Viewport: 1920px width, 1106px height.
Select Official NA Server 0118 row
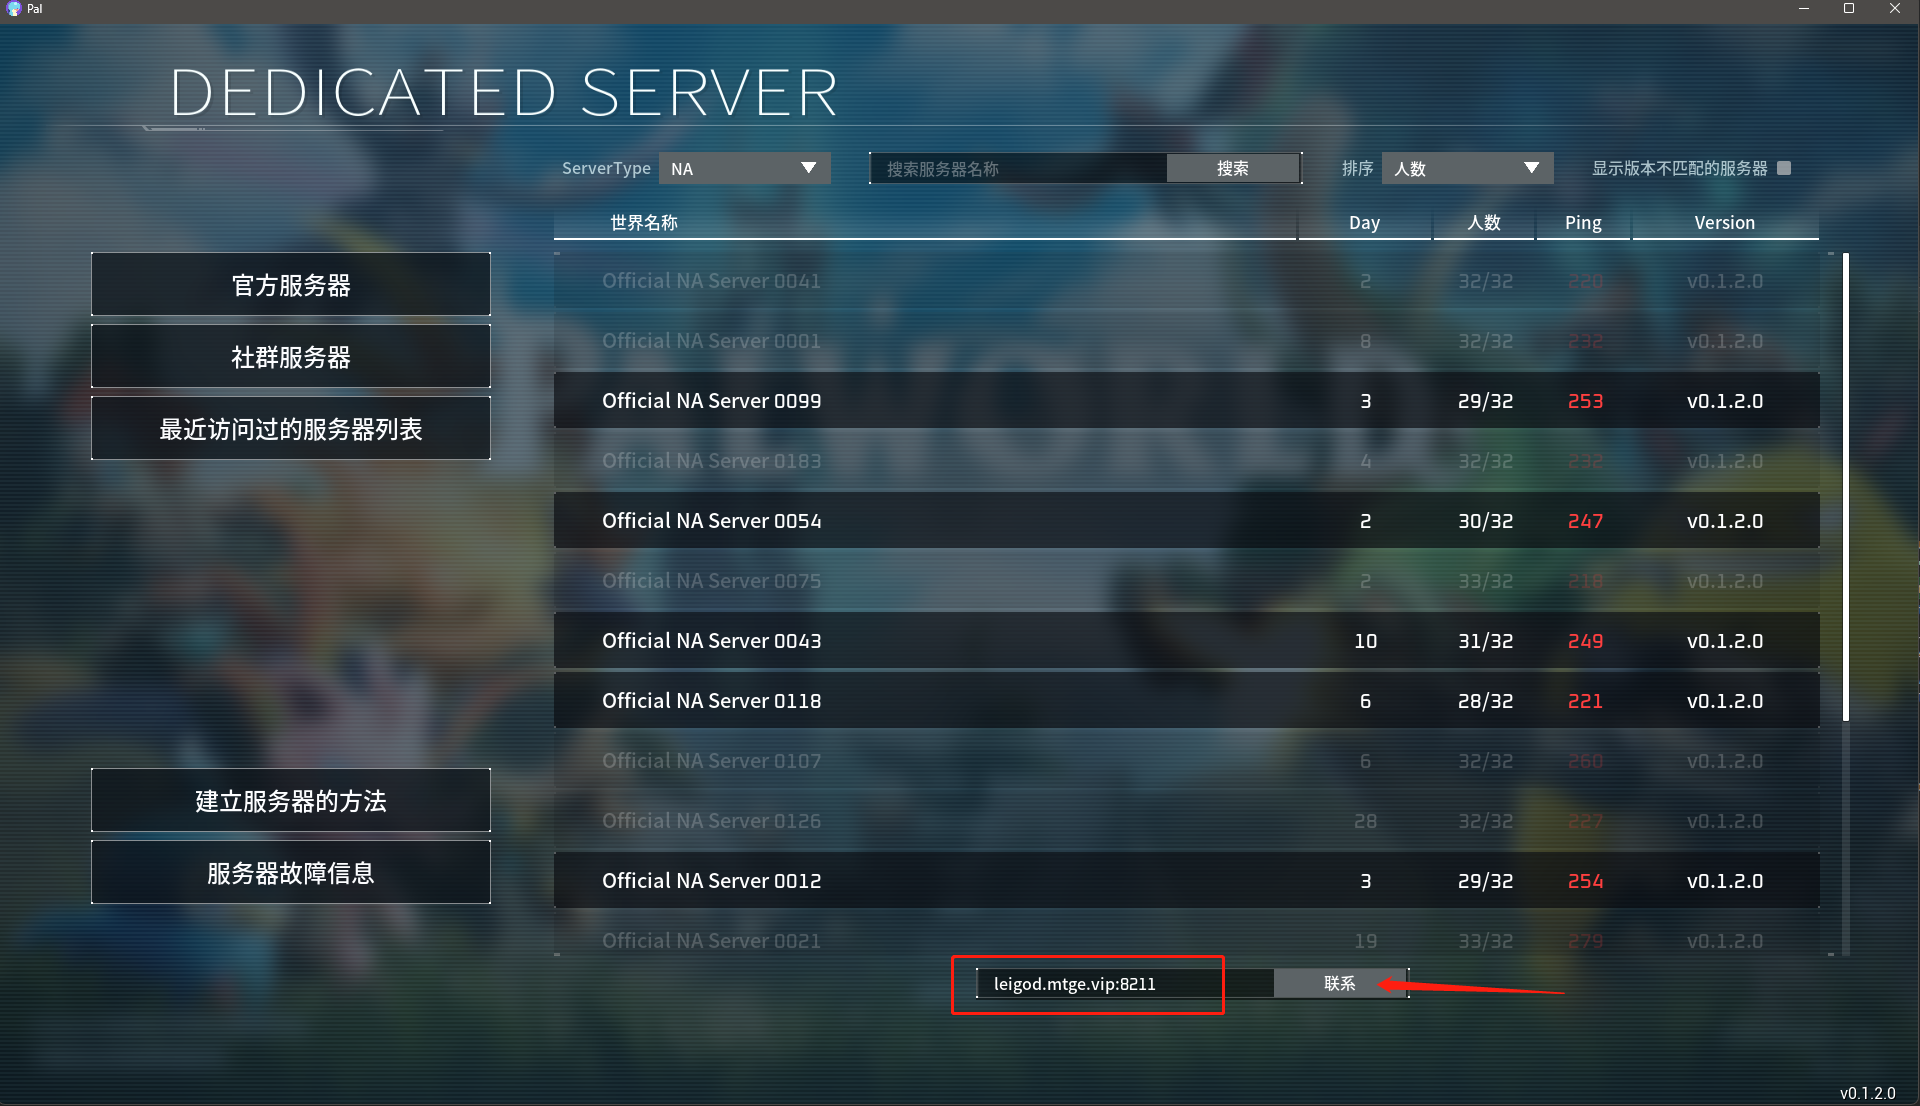coord(1186,701)
